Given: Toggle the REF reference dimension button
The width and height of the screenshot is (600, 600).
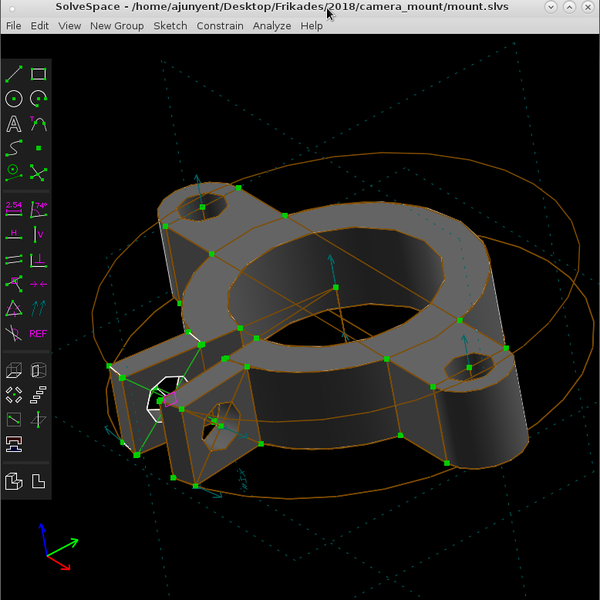Looking at the screenshot, I should pyautogui.click(x=39, y=333).
